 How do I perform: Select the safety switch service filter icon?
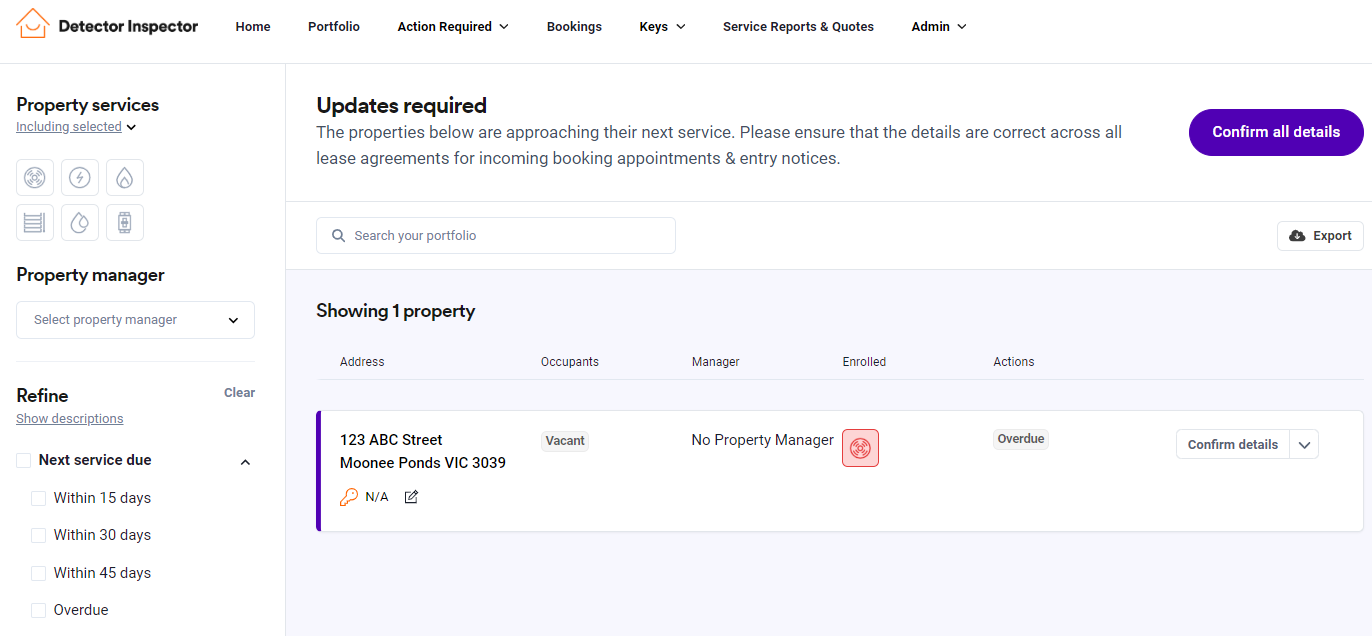click(124, 222)
